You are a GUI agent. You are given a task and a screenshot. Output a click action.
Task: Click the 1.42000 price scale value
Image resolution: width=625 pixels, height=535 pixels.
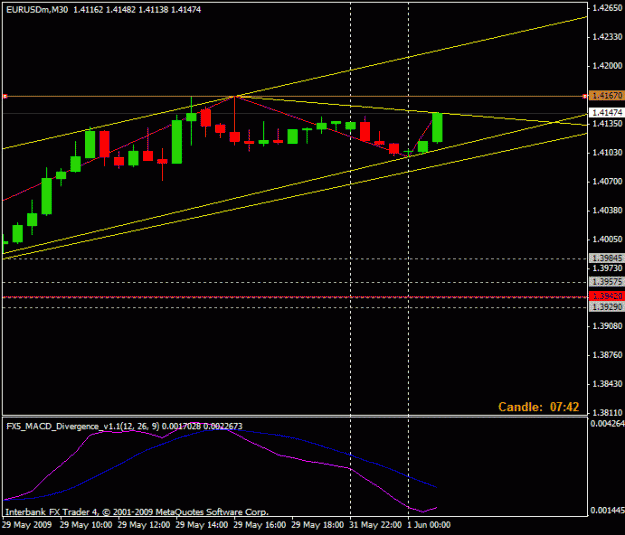[607, 66]
